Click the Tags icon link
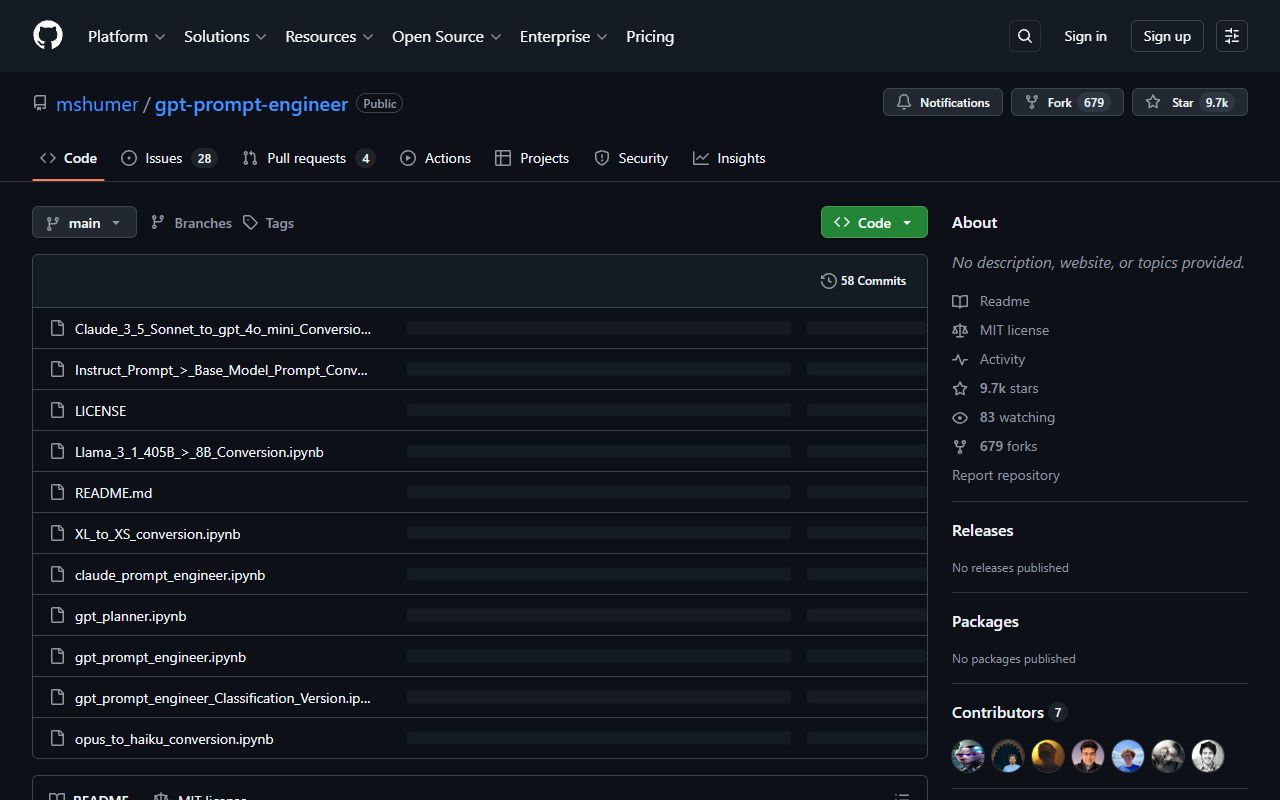The width and height of the screenshot is (1280, 800). (x=251, y=223)
